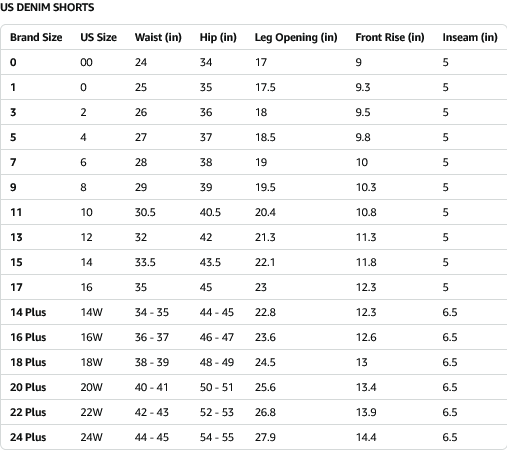Click the Waist (in) column header
This screenshot has width=507, height=450.
pos(158,37)
